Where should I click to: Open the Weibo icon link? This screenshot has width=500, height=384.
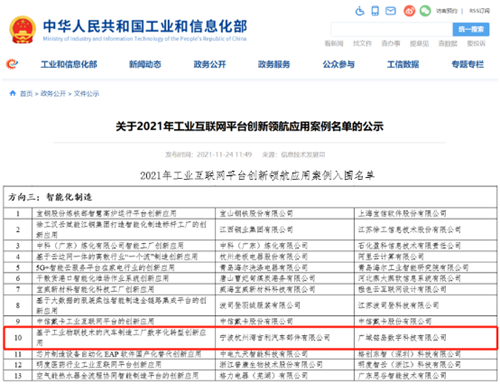409,11
